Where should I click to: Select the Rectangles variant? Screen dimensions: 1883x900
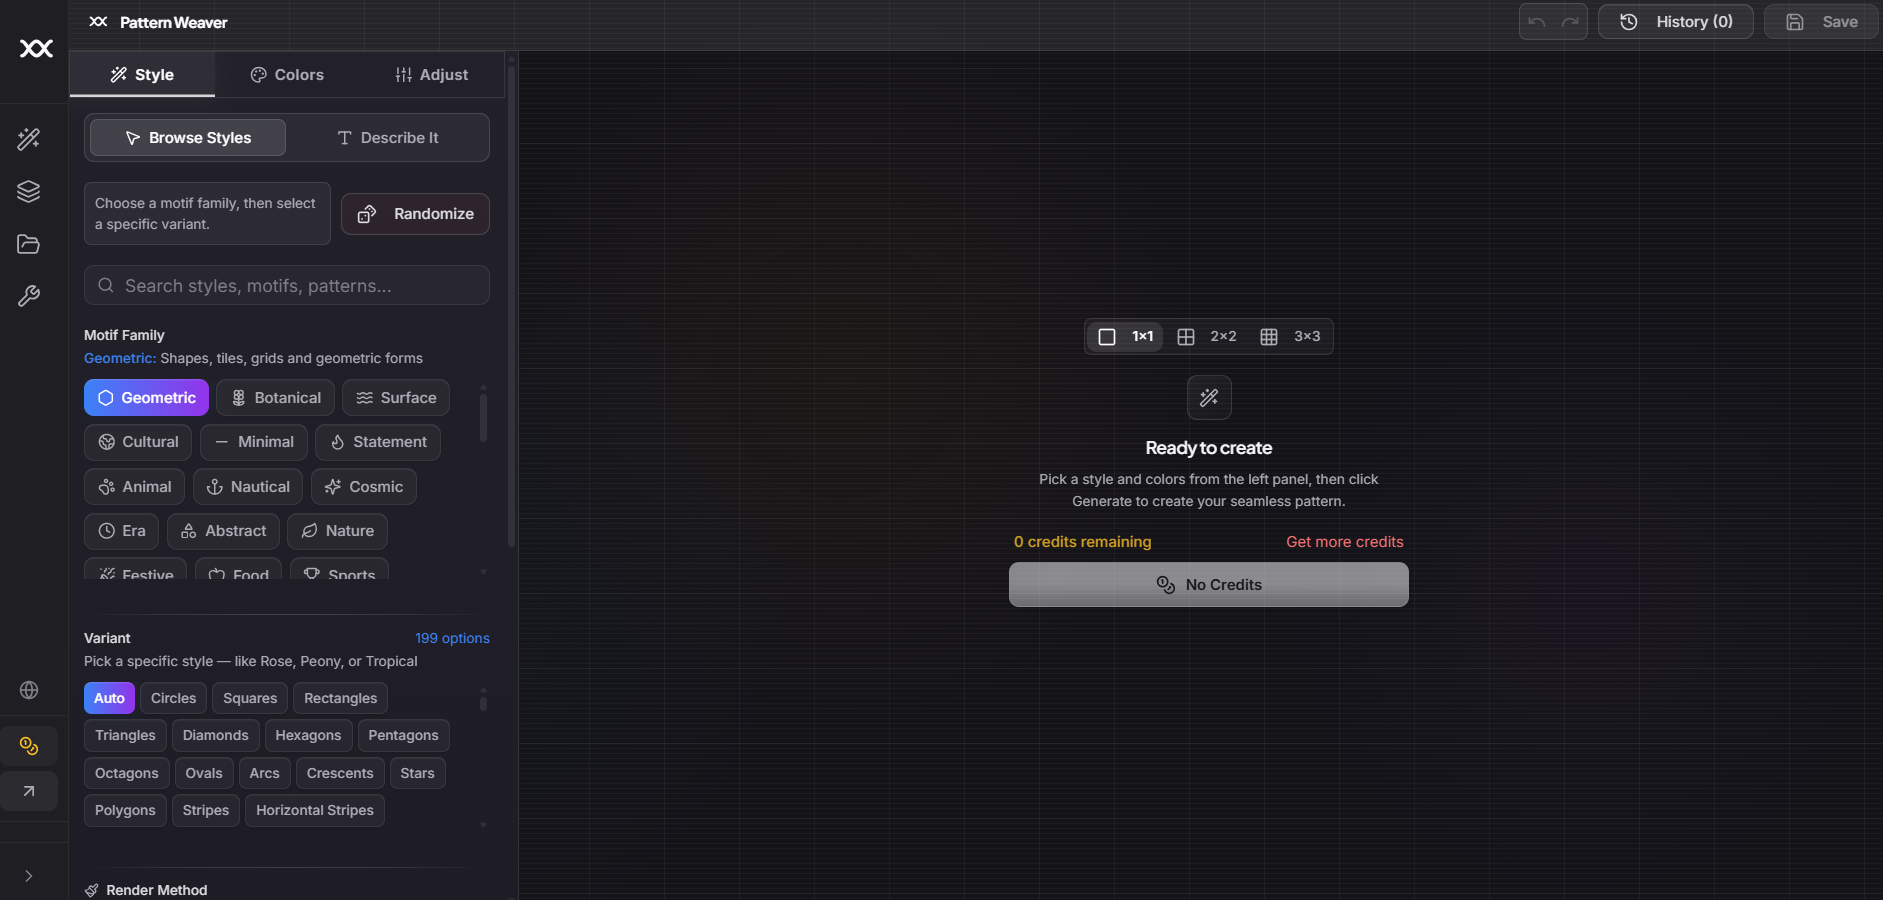click(340, 698)
